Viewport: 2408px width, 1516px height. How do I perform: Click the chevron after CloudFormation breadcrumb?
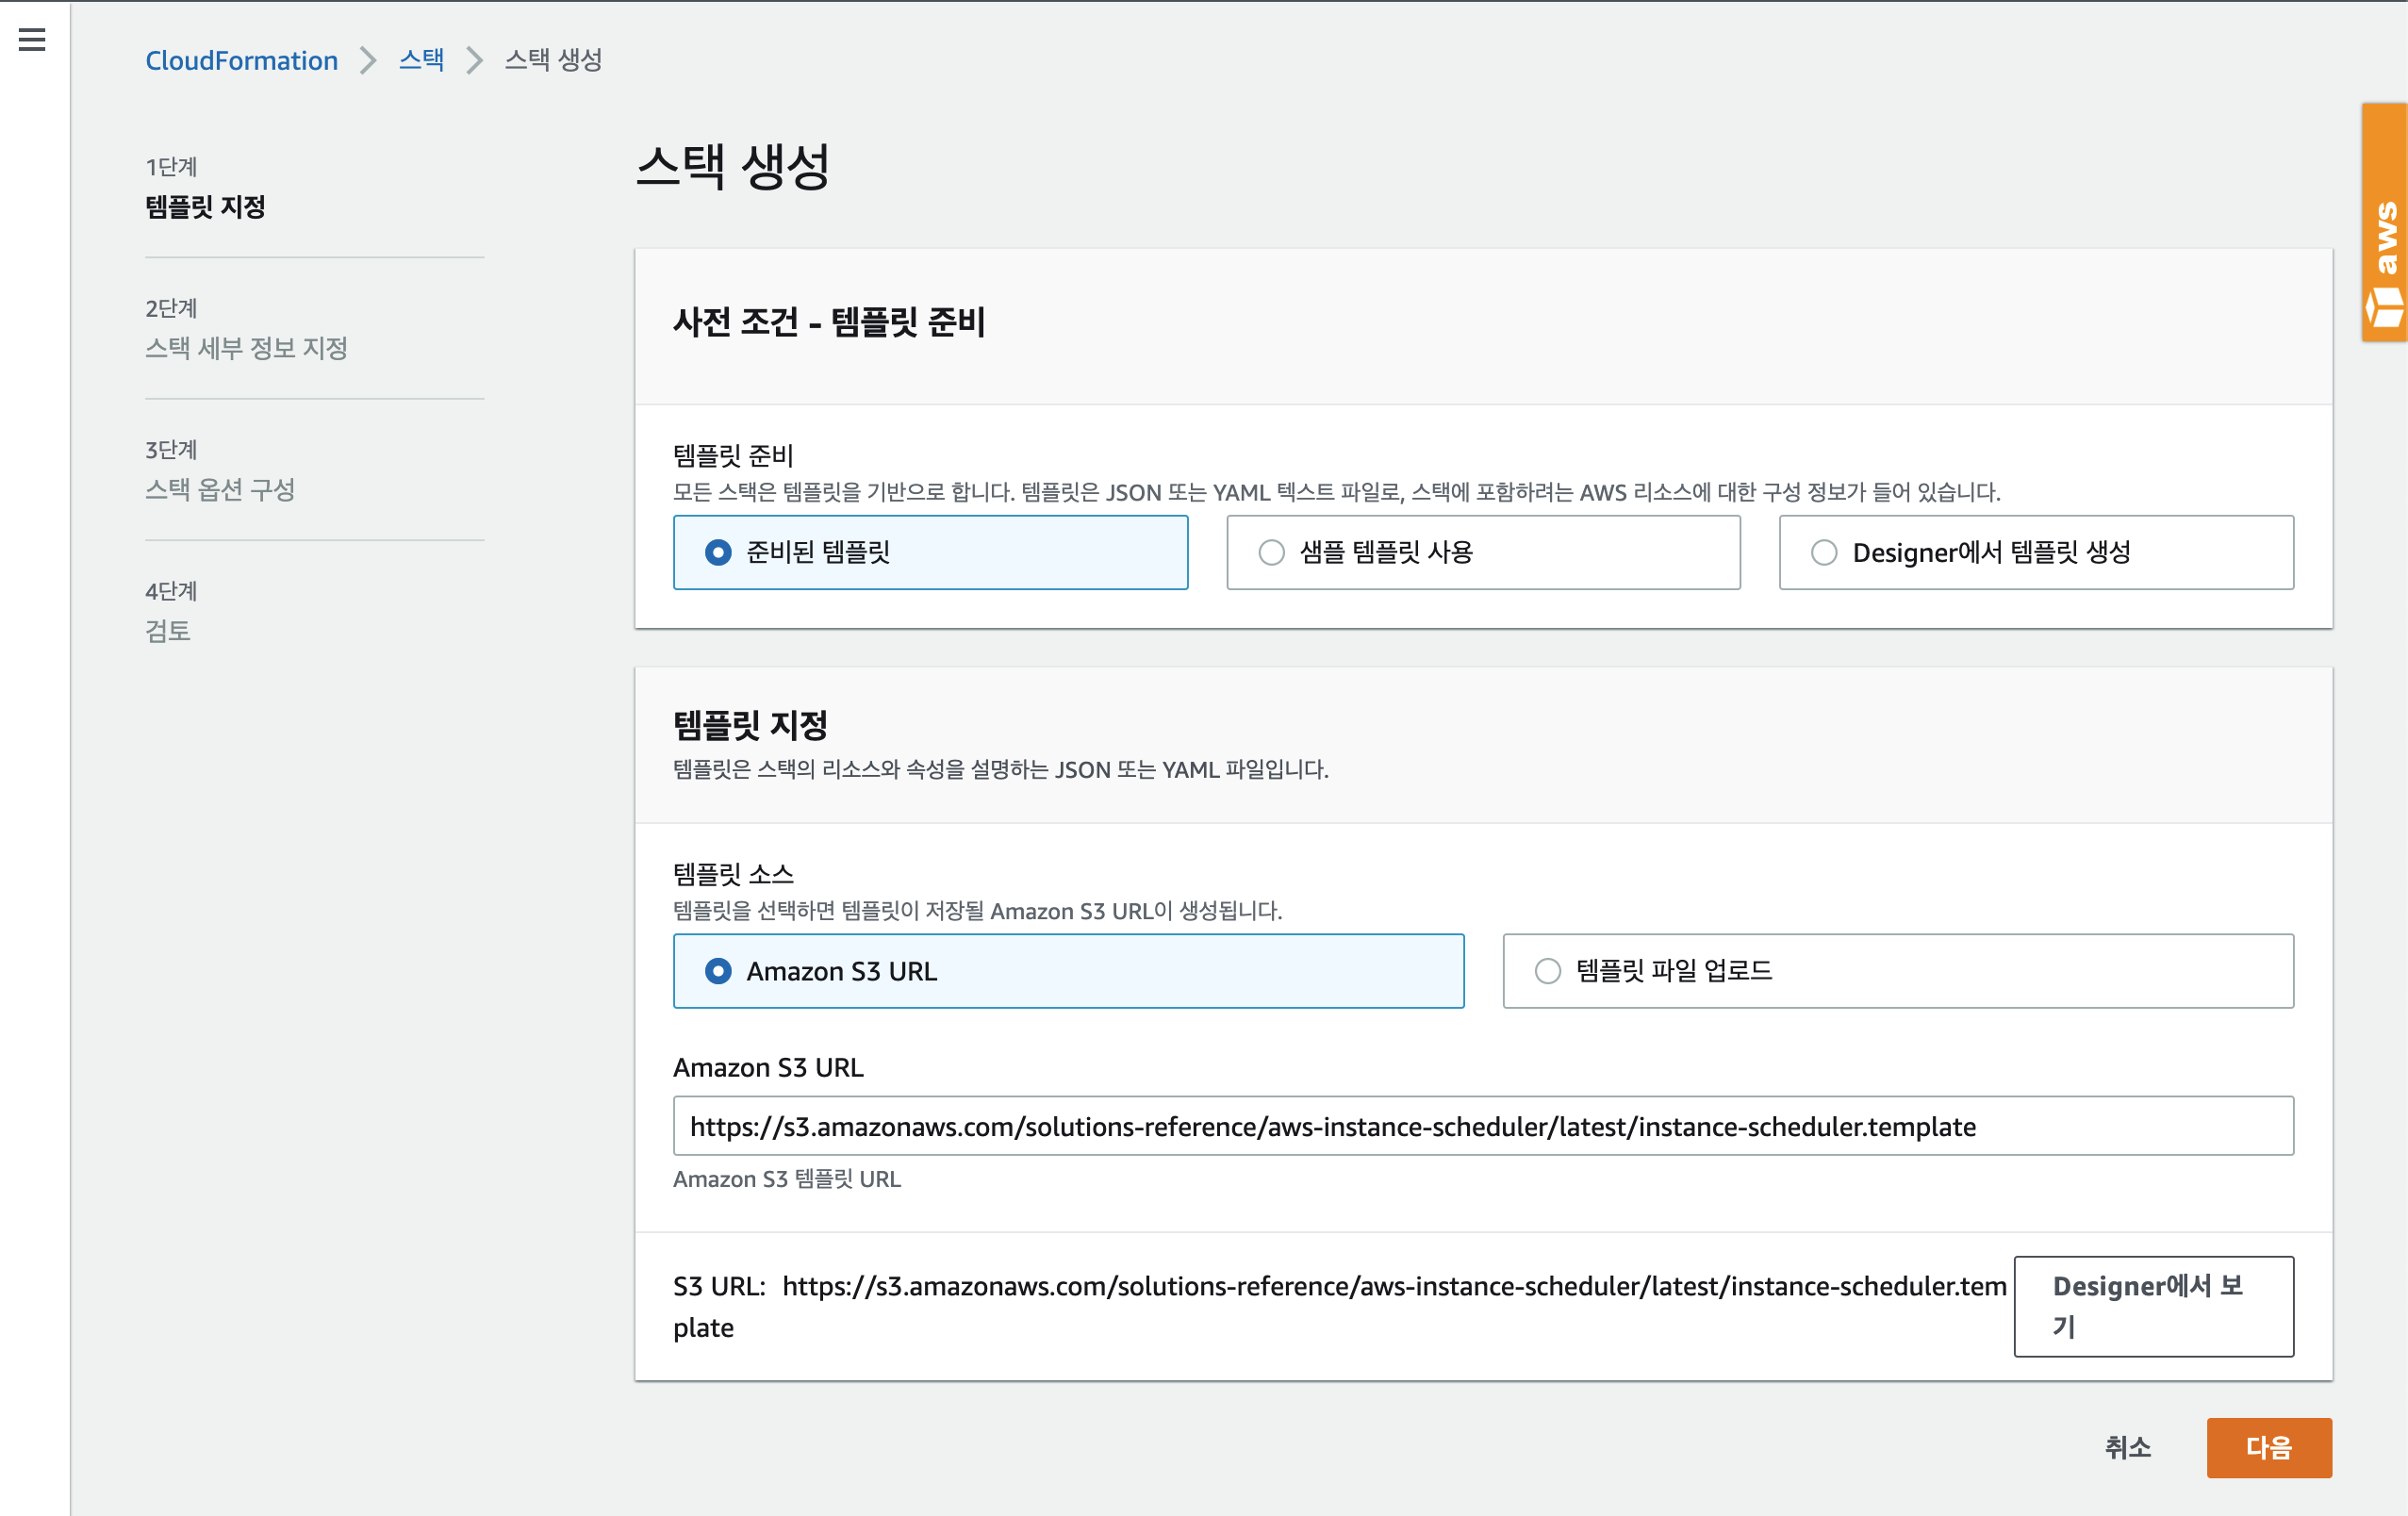click(x=368, y=60)
